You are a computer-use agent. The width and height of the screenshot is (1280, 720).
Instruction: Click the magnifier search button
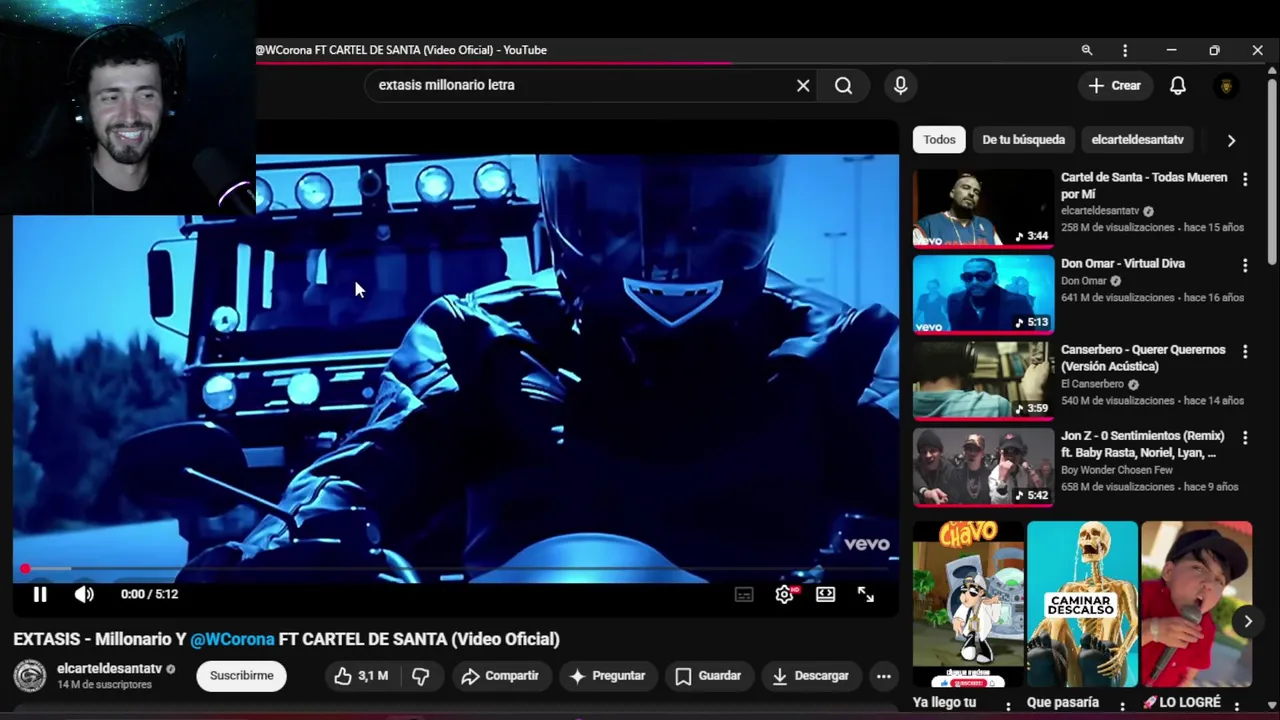pos(844,86)
